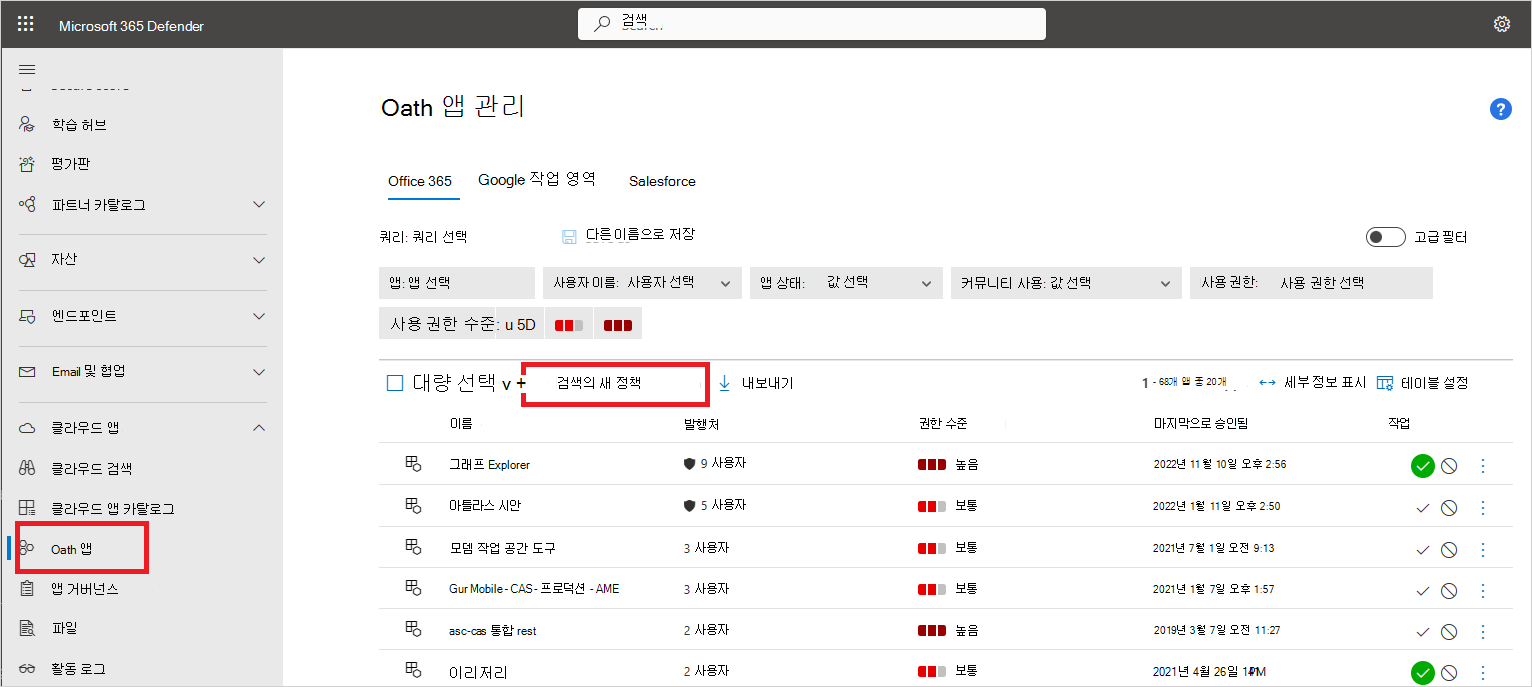Approve the 그래프 Explorer app green check
1532x687 pixels.
pos(1422,466)
